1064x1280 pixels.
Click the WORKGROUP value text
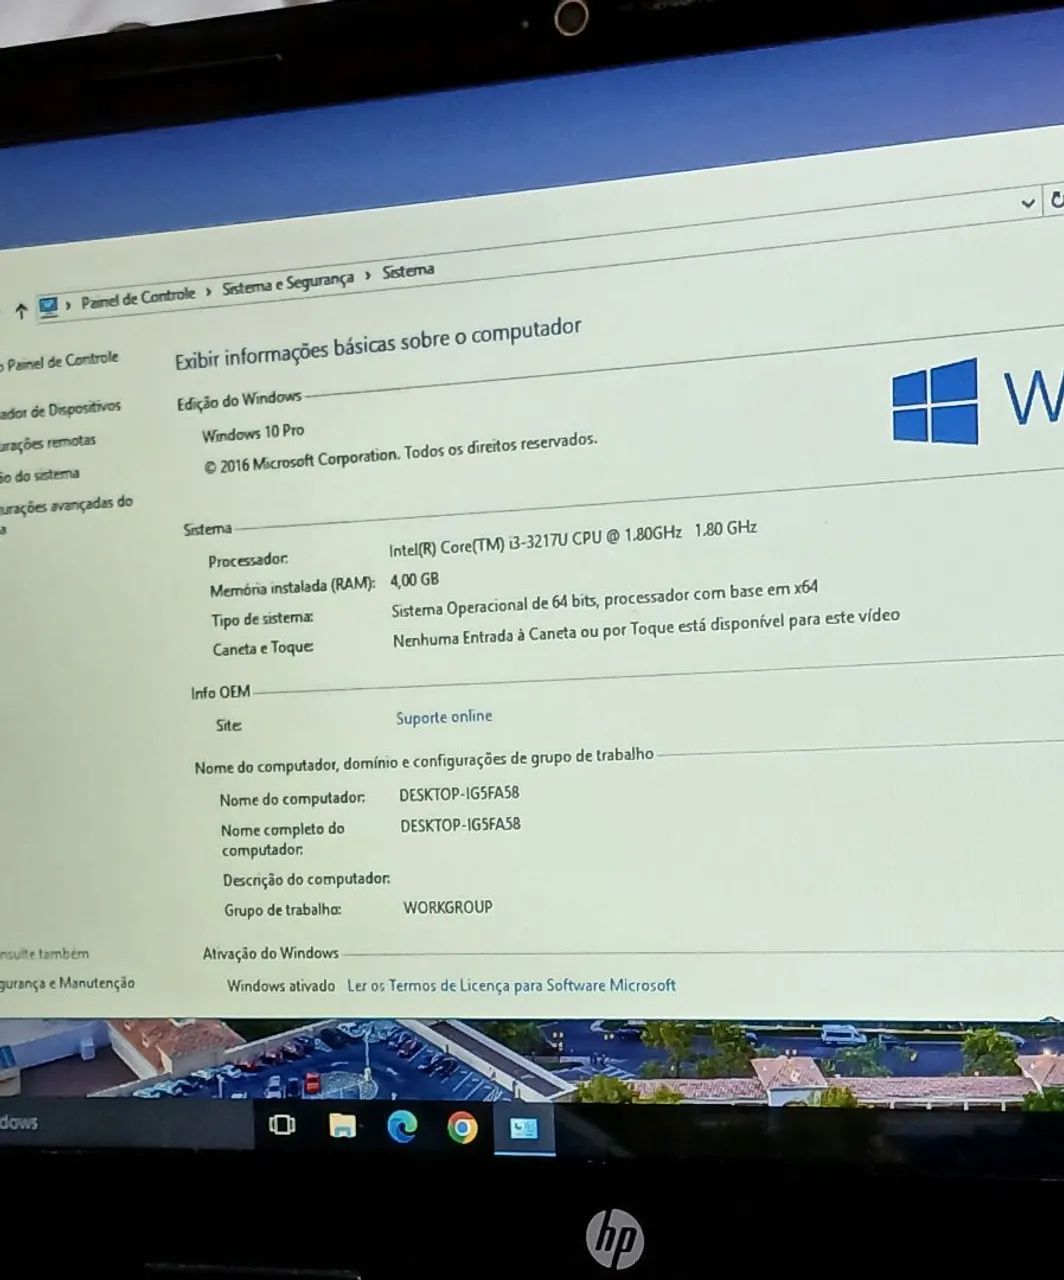(x=448, y=907)
